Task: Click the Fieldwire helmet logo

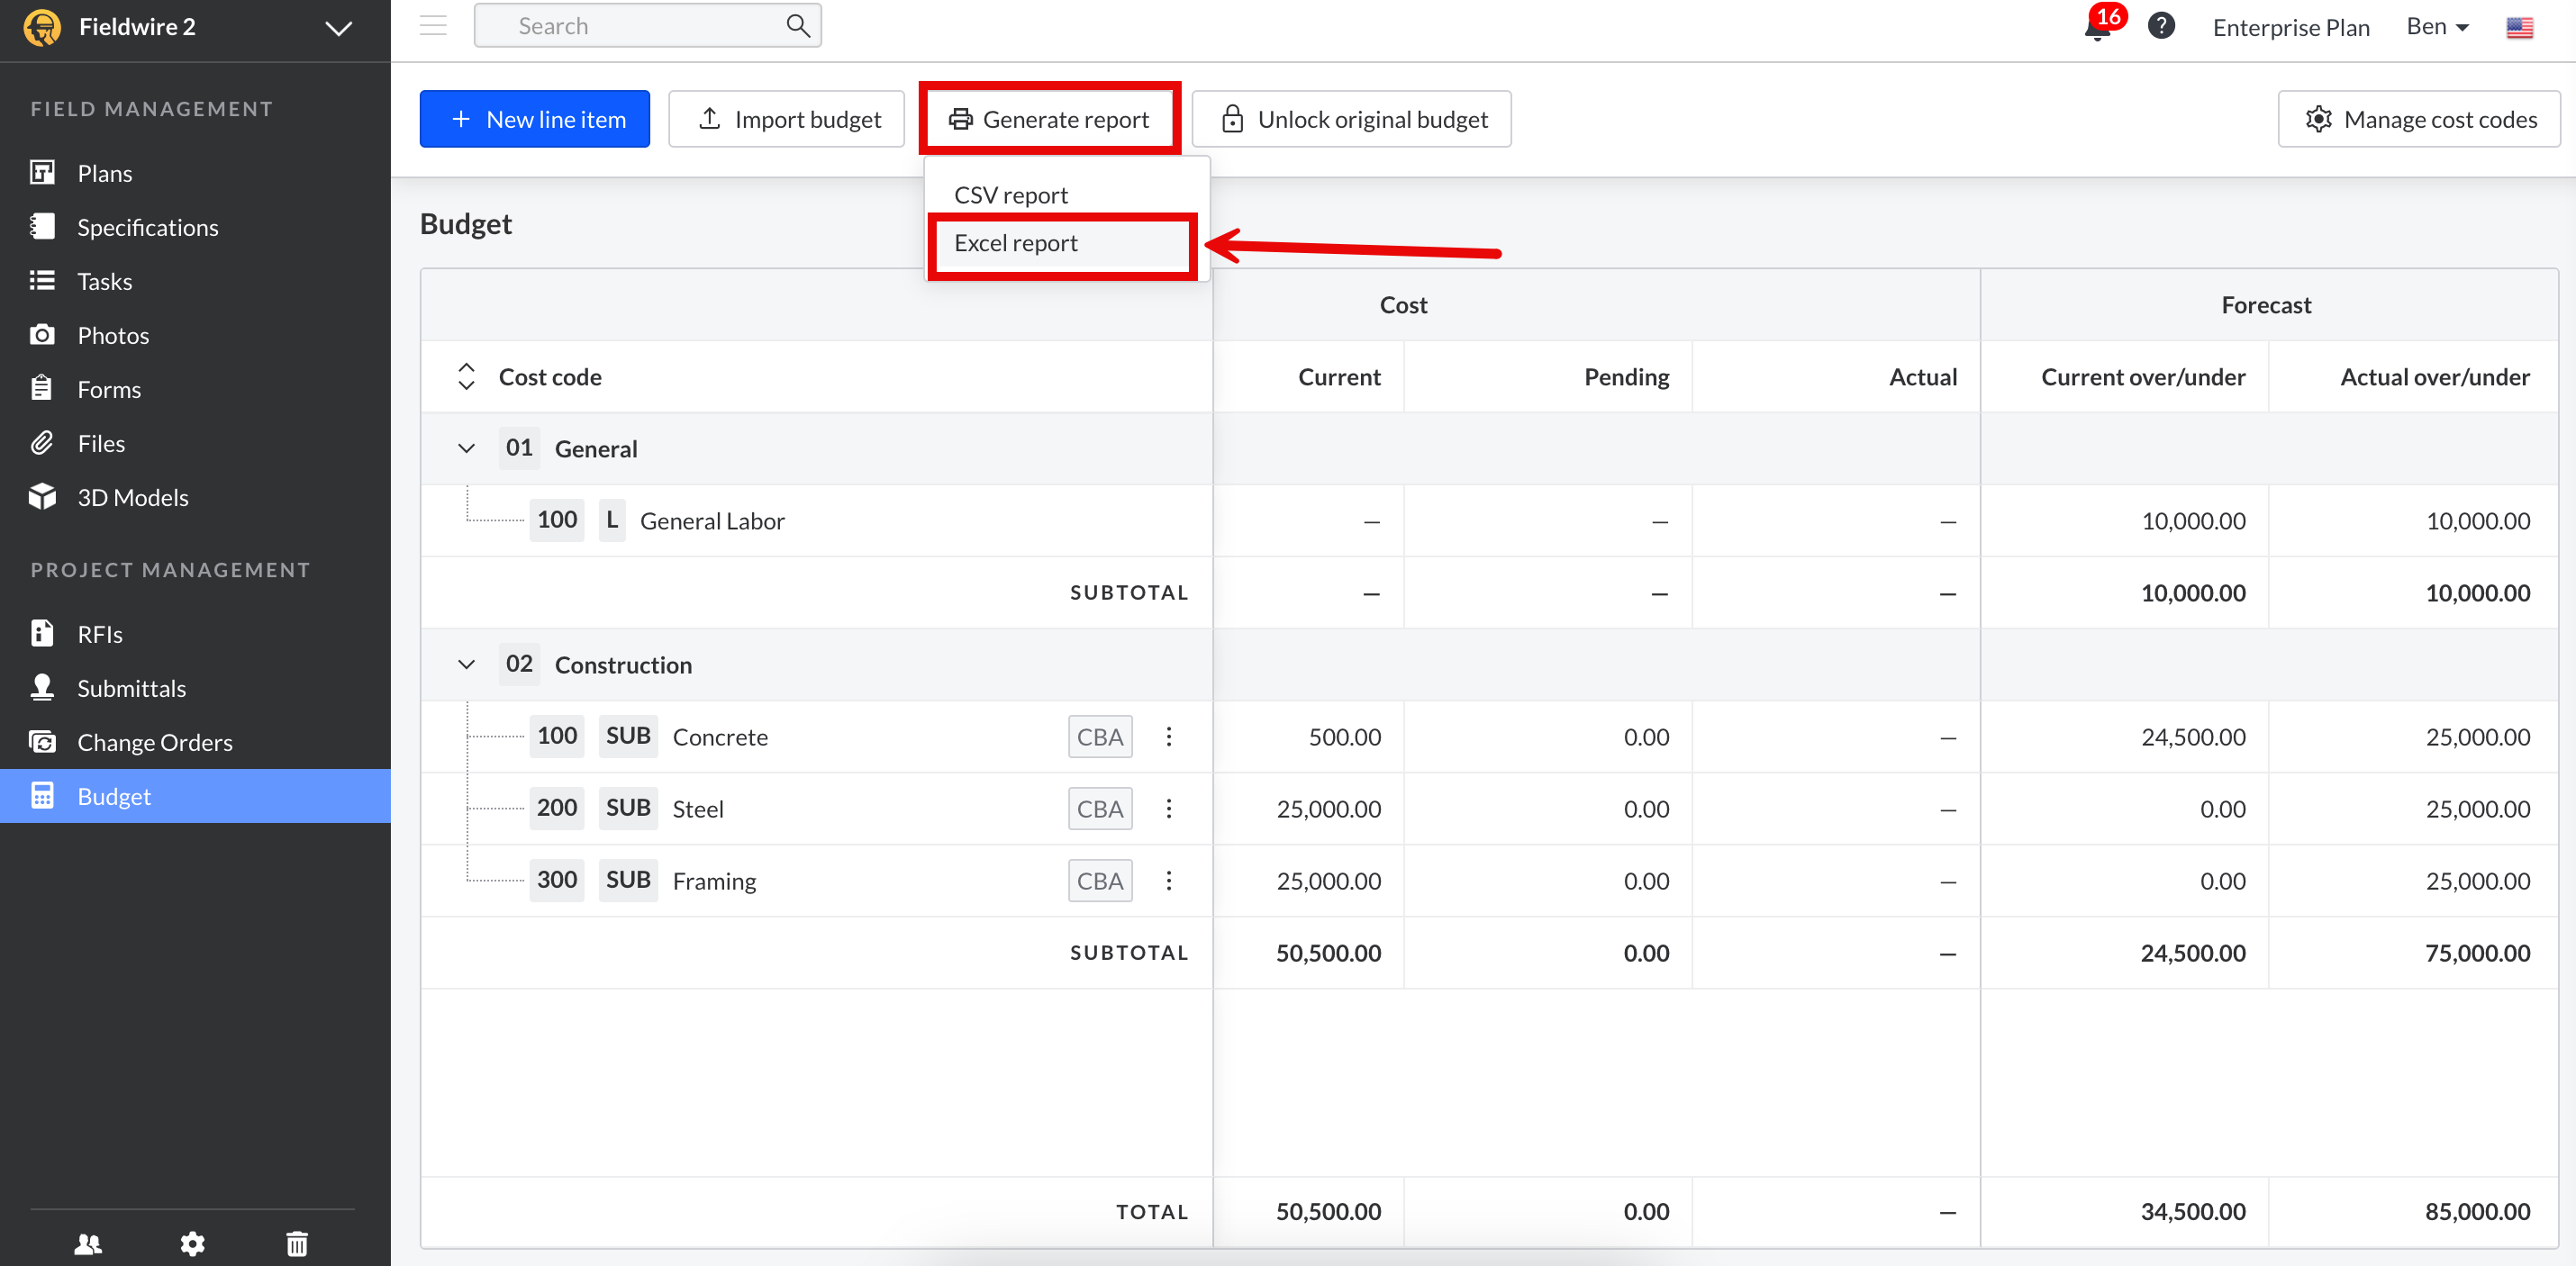Action: tap(42, 27)
